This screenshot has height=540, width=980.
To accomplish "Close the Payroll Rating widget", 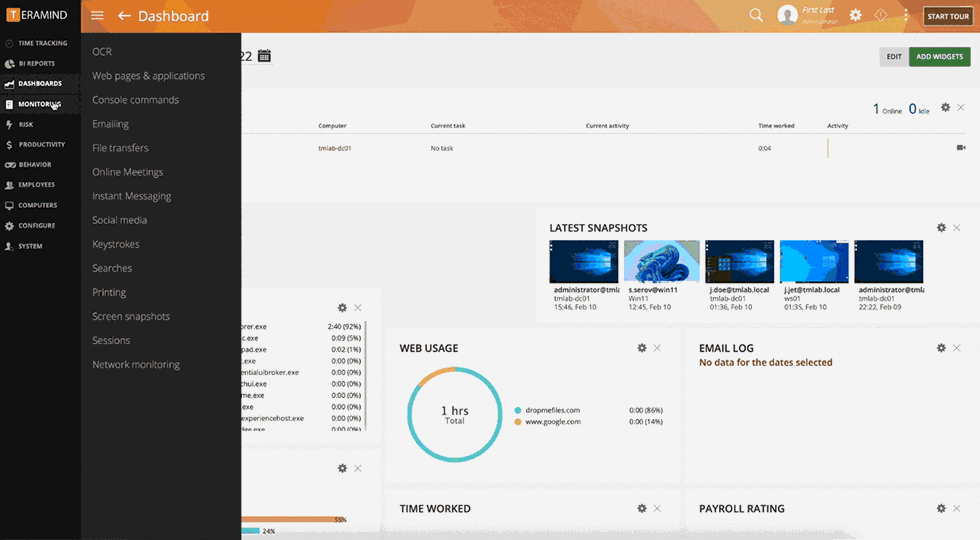I will coord(957,508).
